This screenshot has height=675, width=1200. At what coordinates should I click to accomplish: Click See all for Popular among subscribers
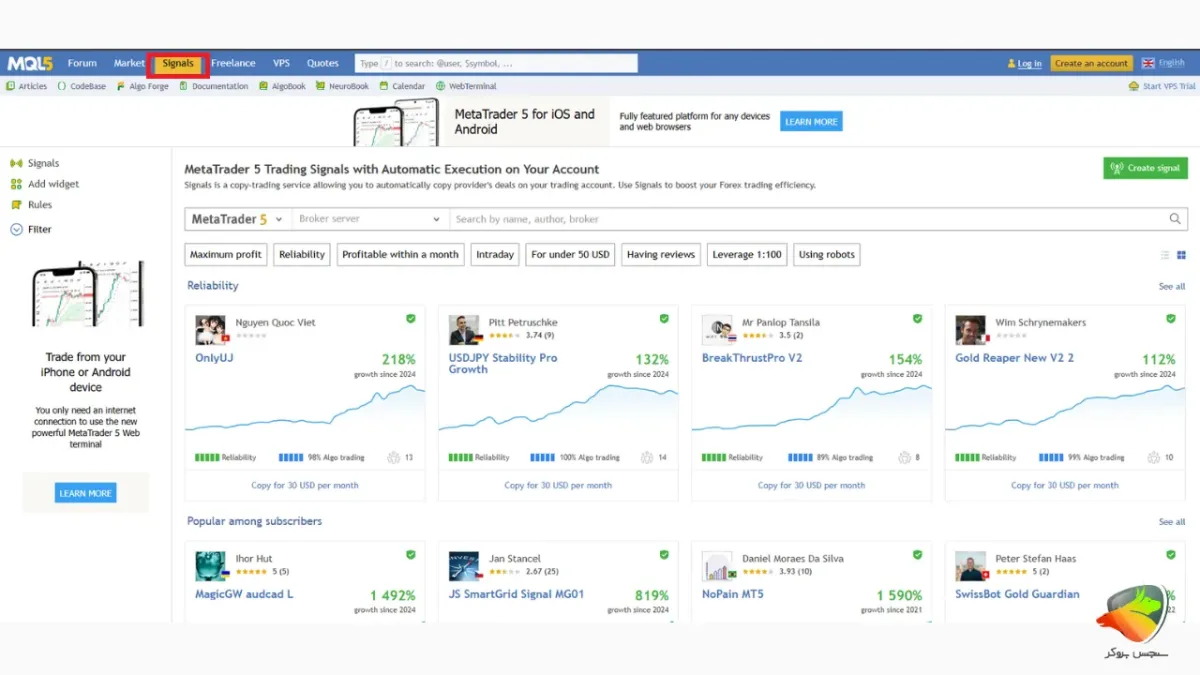point(1172,522)
